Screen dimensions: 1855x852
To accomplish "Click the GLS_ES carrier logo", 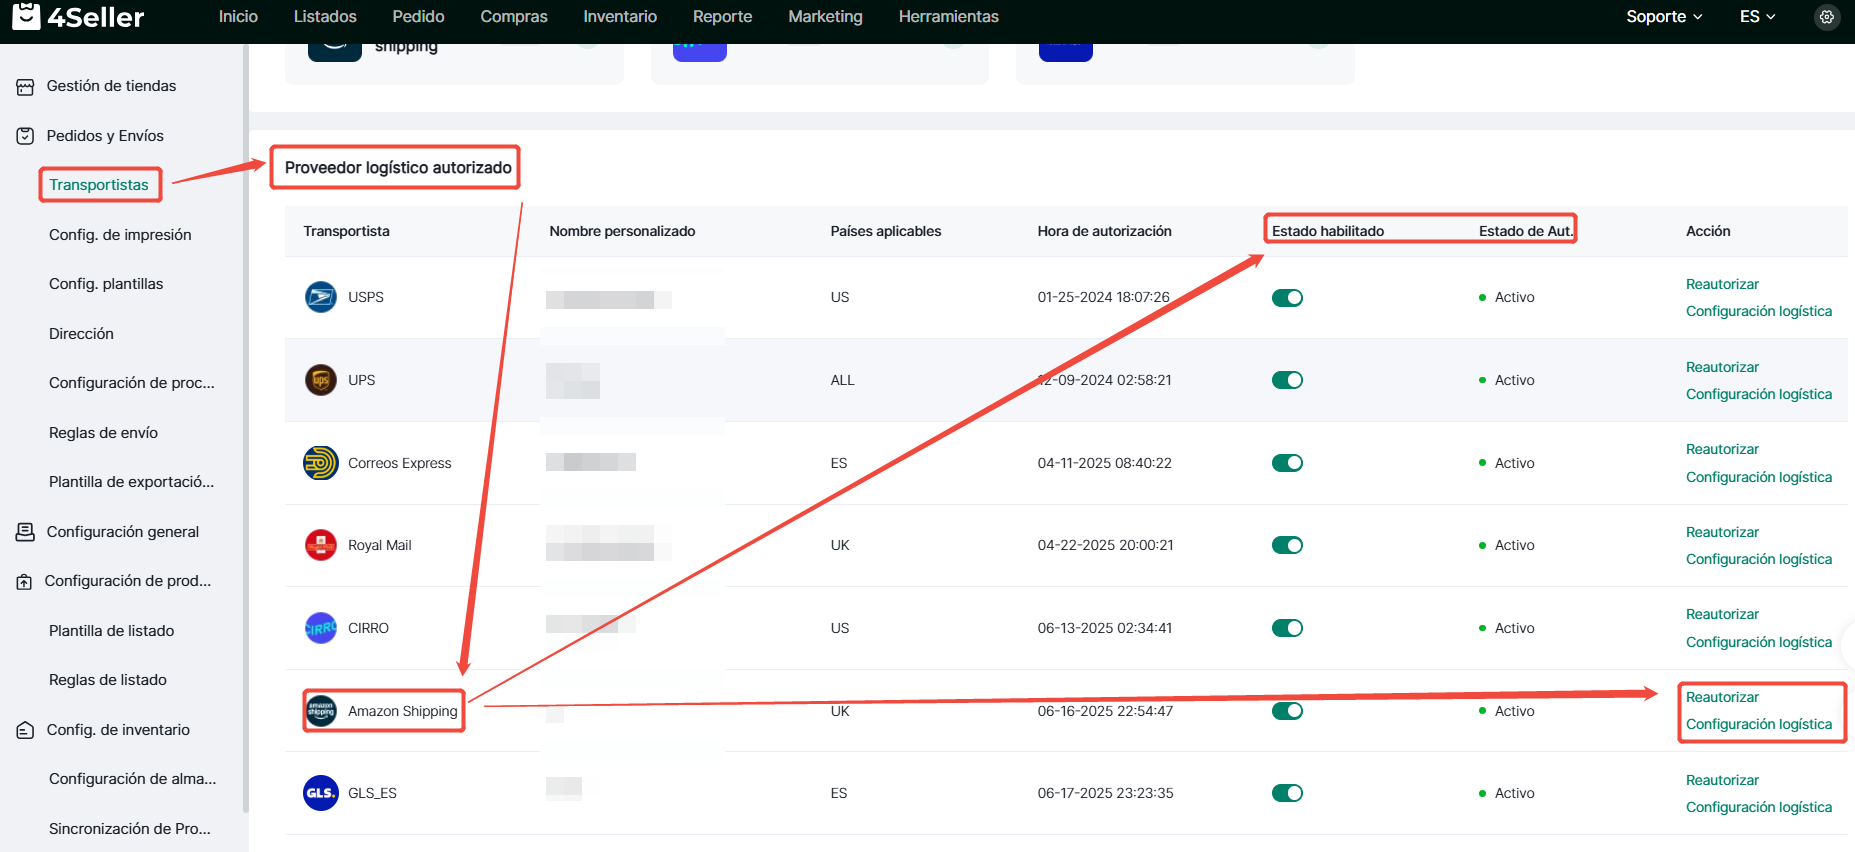I will 320,793.
